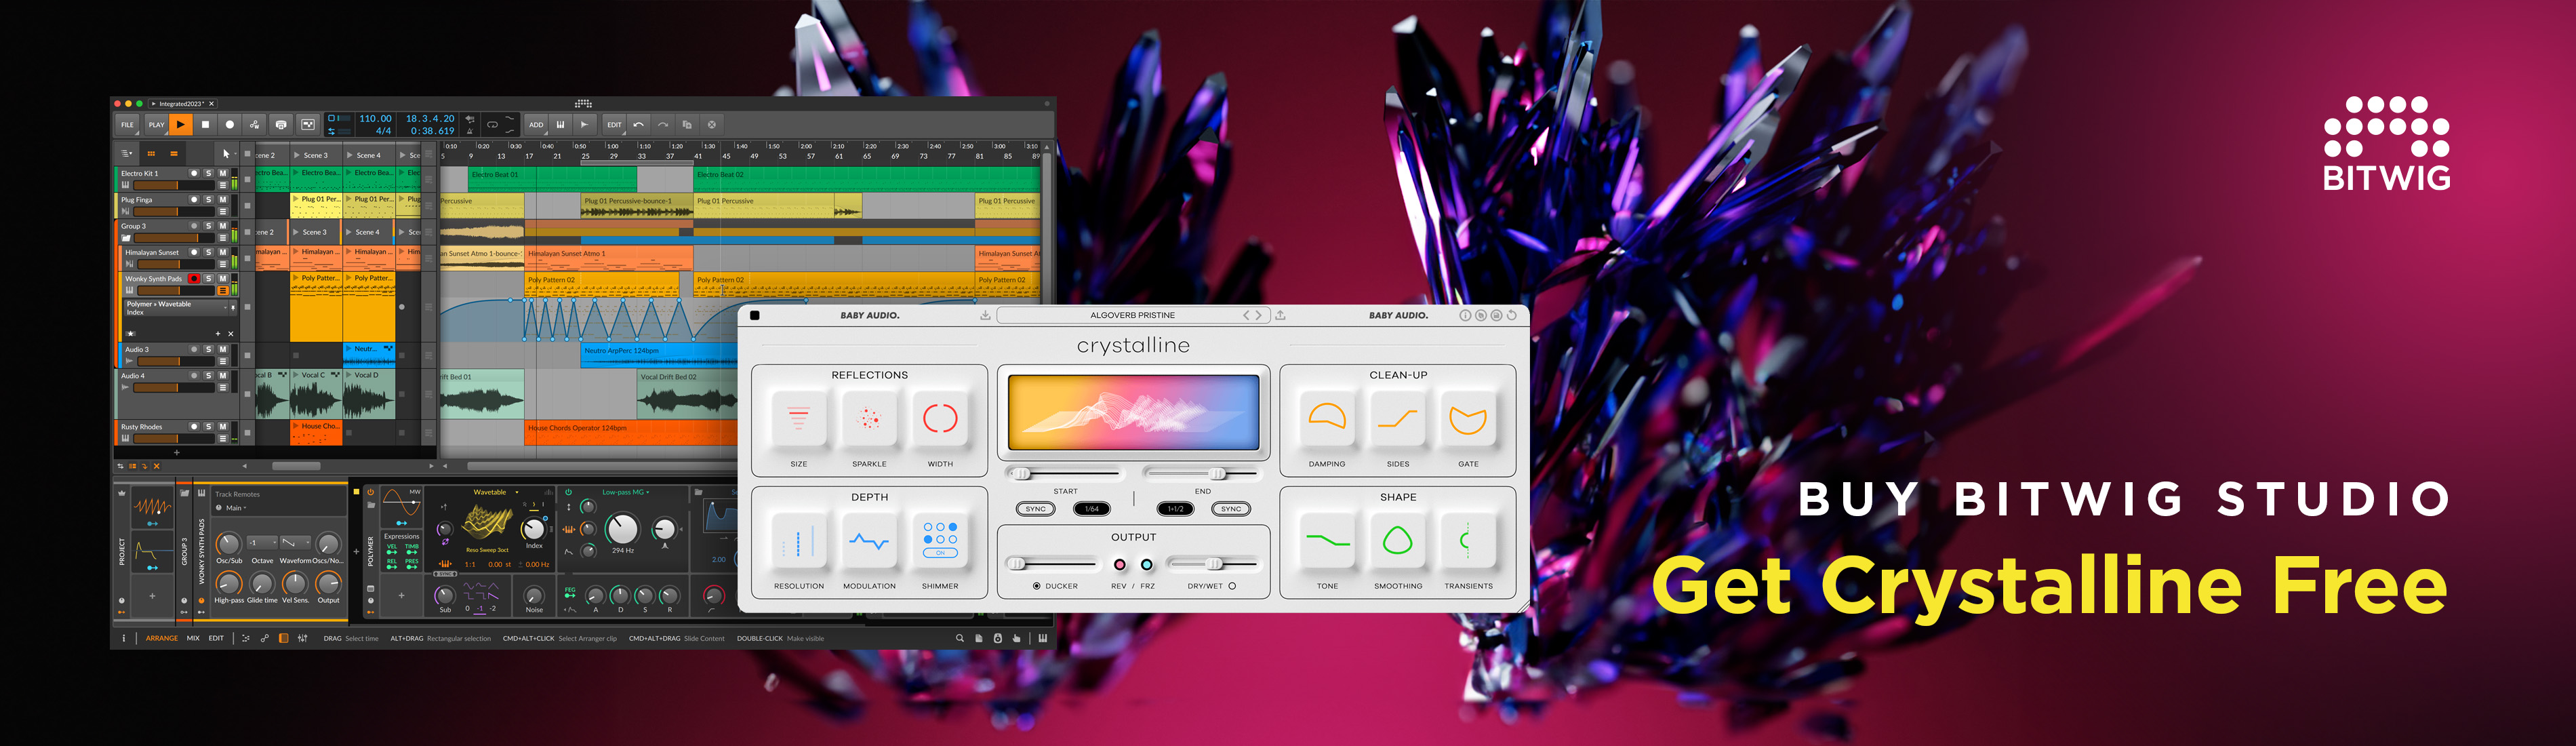The width and height of the screenshot is (2576, 746).
Task: Mute the Group 3 track
Action: (222, 226)
